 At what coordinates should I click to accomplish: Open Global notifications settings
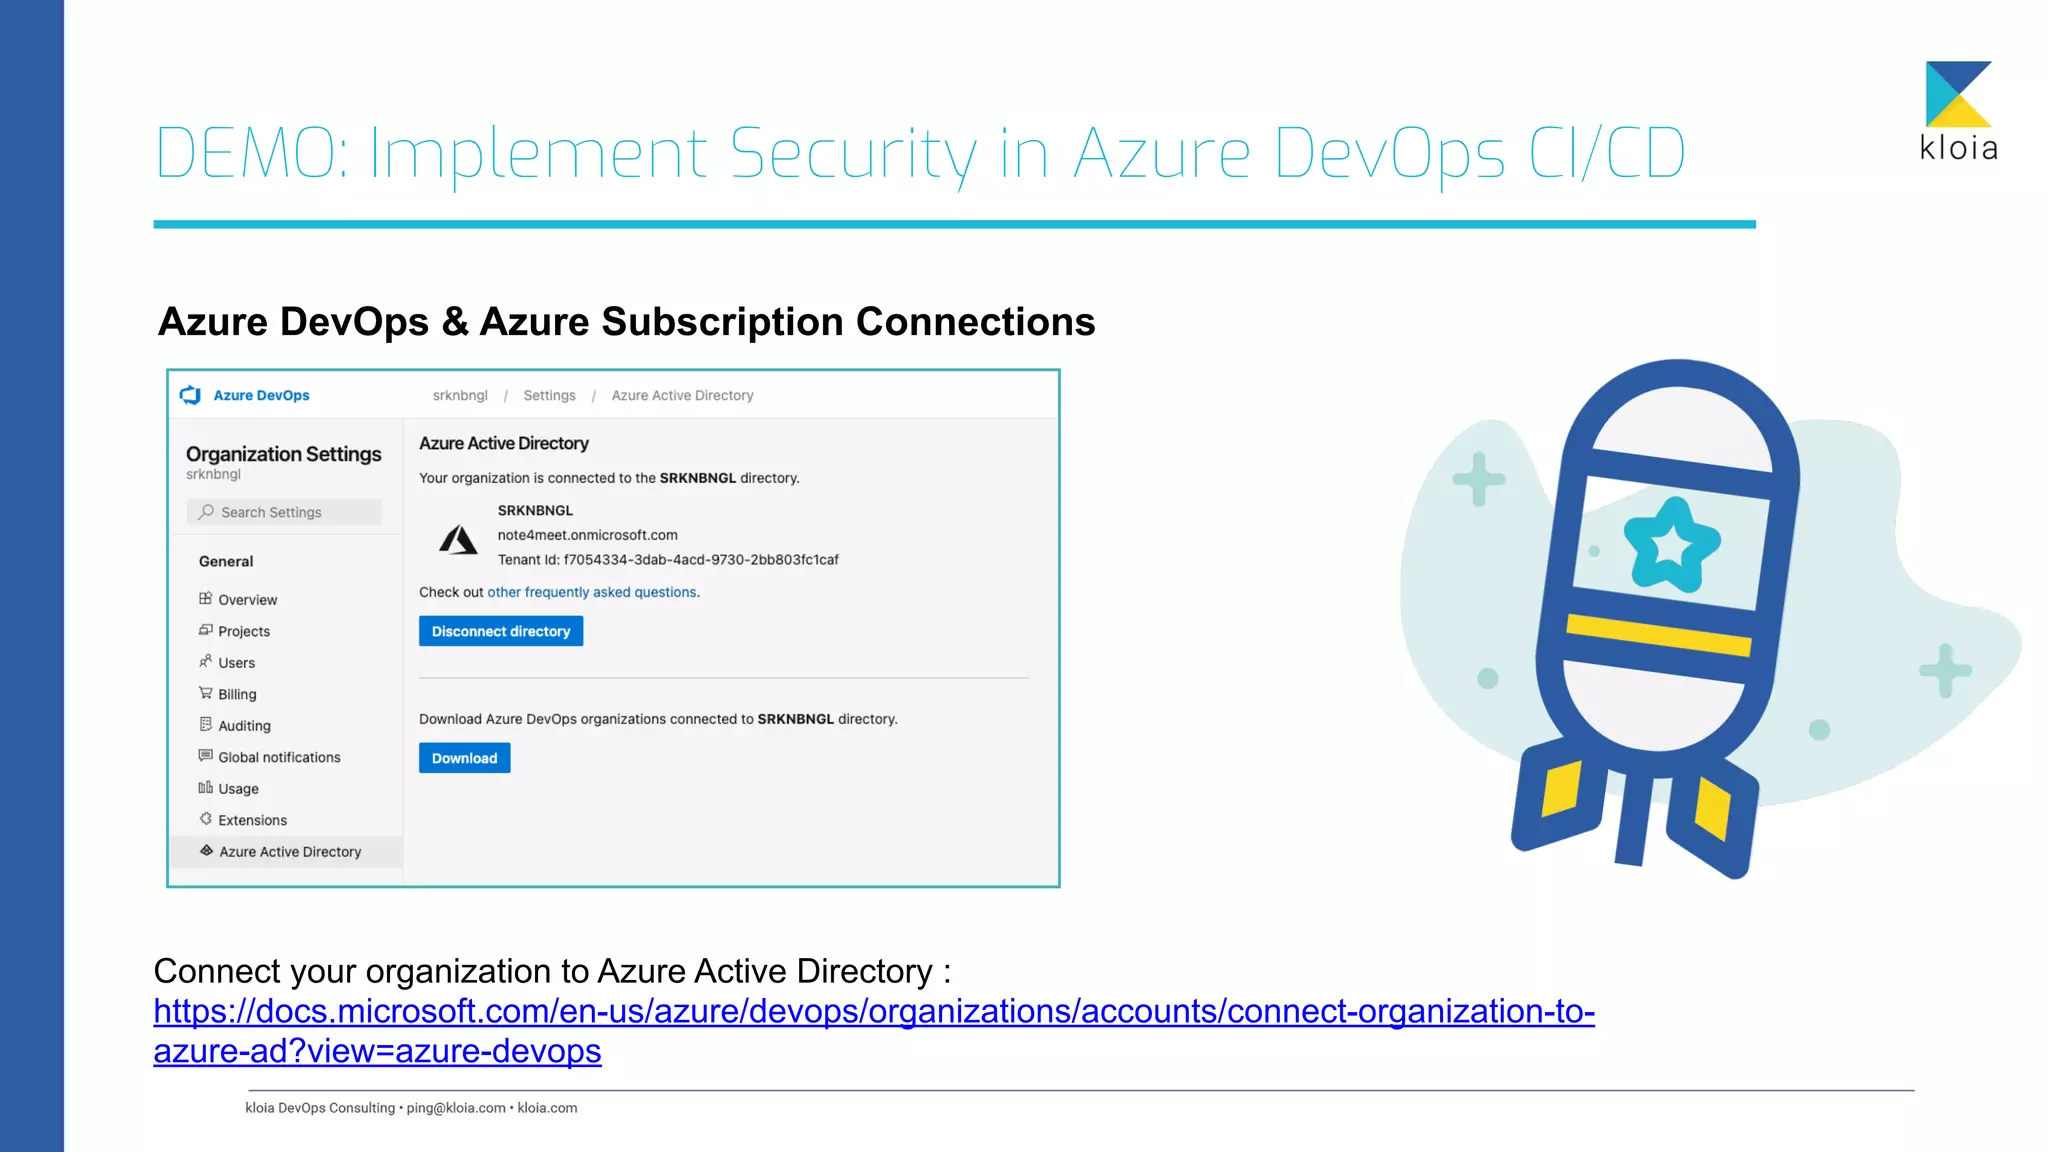279,757
